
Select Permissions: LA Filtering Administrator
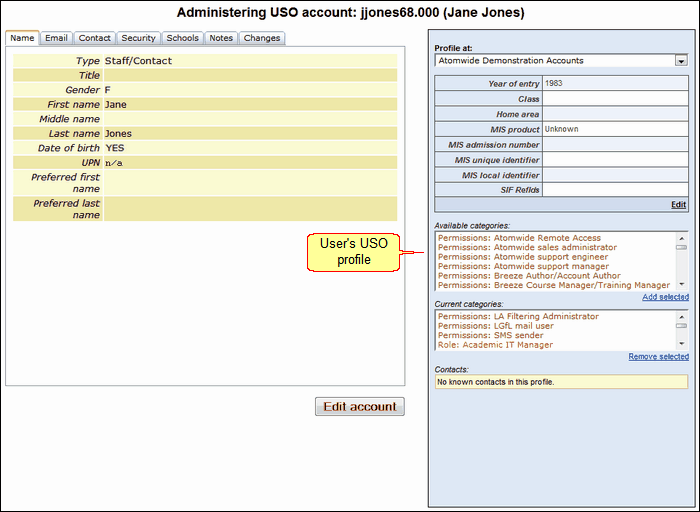(x=518, y=316)
